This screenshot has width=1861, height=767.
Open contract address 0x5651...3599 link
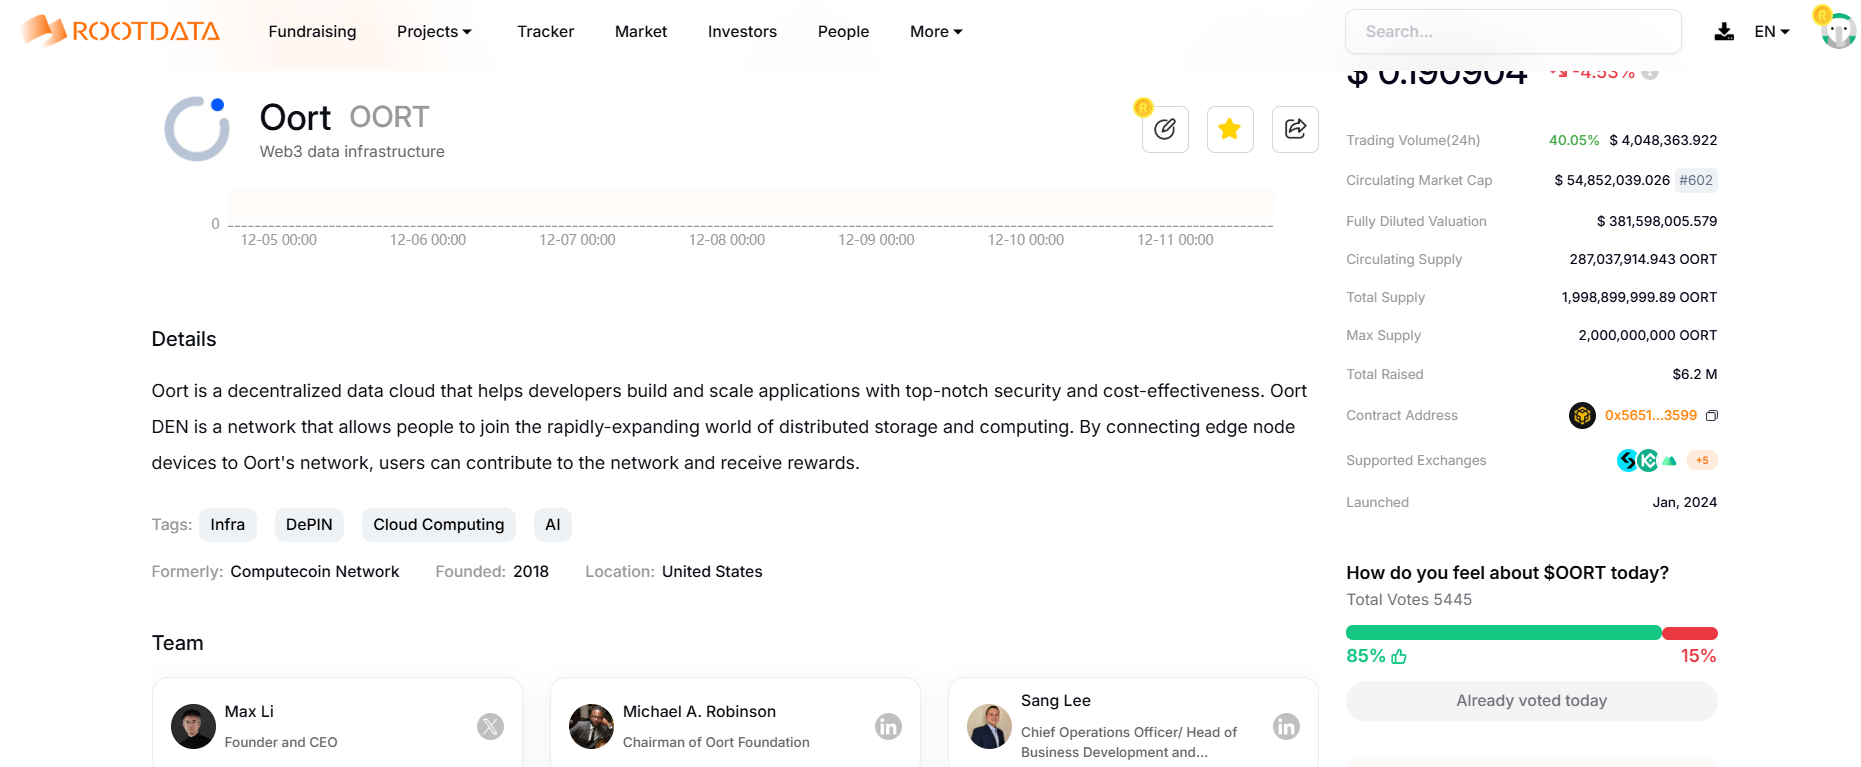click(1651, 415)
